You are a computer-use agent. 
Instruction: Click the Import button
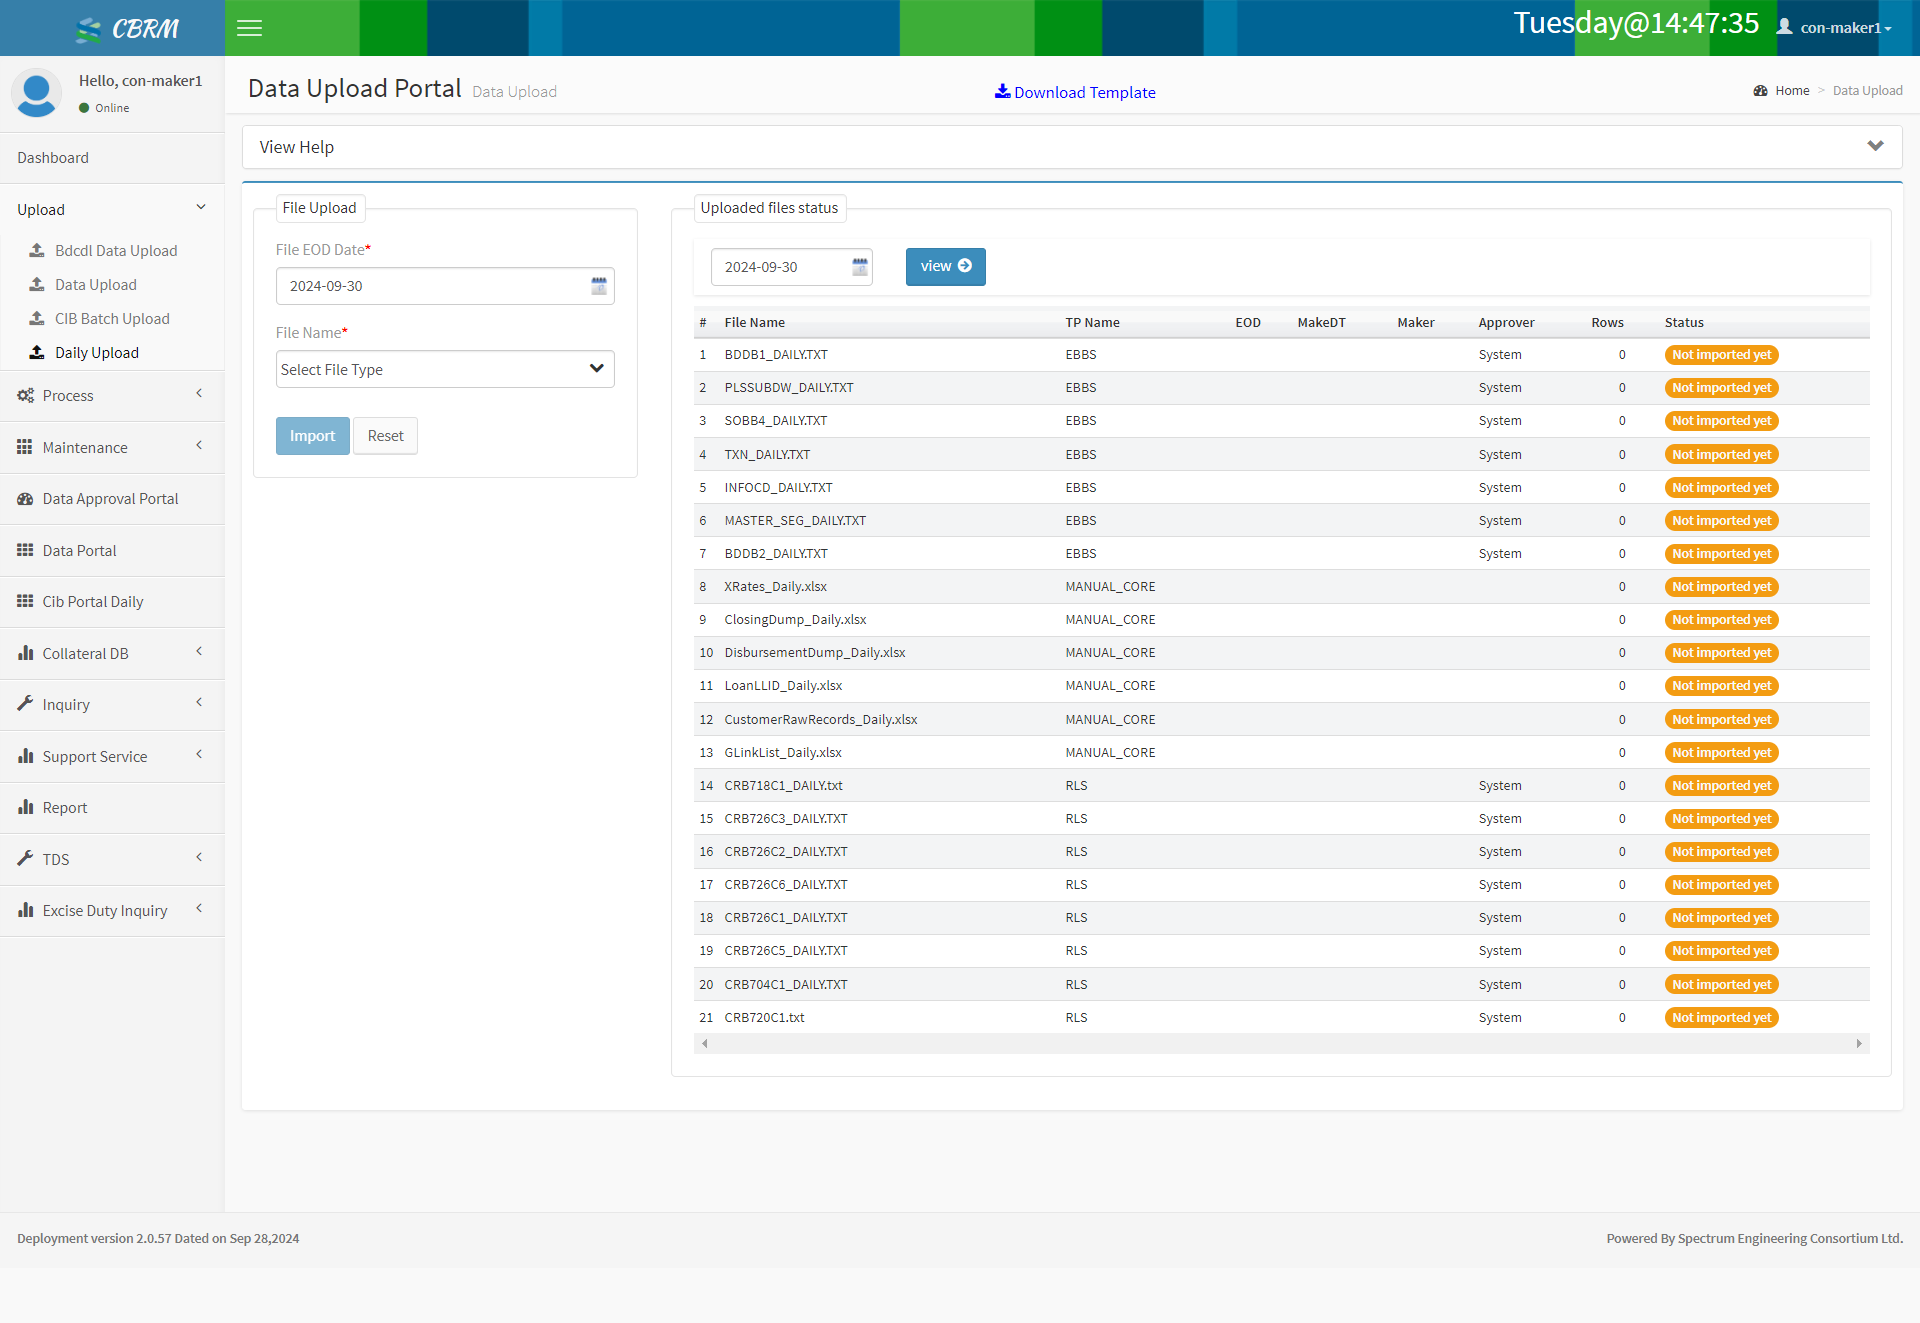pyautogui.click(x=313, y=436)
